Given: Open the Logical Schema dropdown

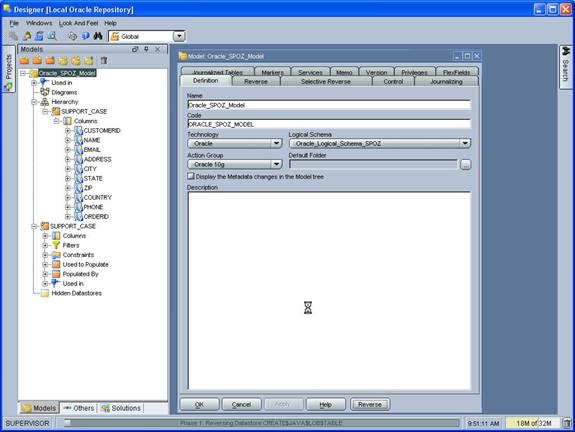Looking at the screenshot, I should coord(465,143).
